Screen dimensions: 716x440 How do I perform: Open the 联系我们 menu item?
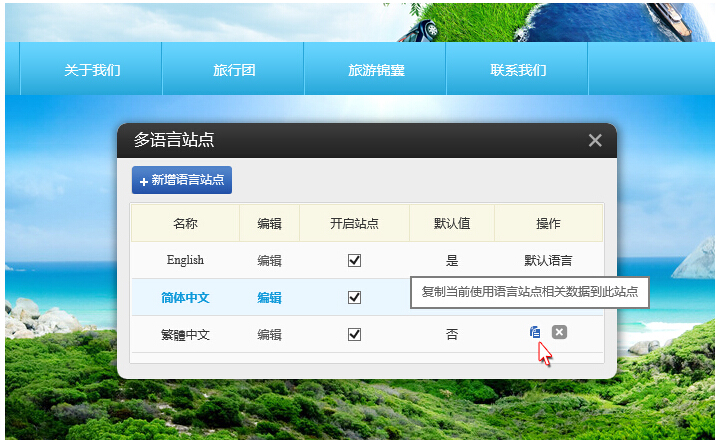click(x=518, y=70)
